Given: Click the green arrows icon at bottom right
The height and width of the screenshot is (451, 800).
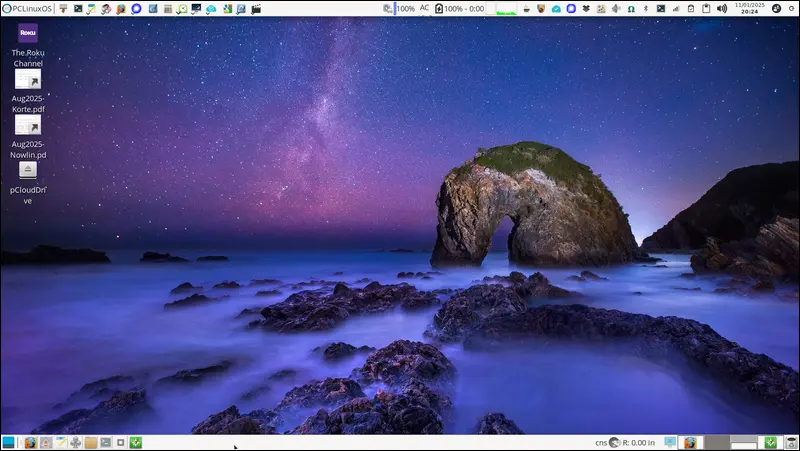Looking at the screenshot, I should (x=771, y=442).
